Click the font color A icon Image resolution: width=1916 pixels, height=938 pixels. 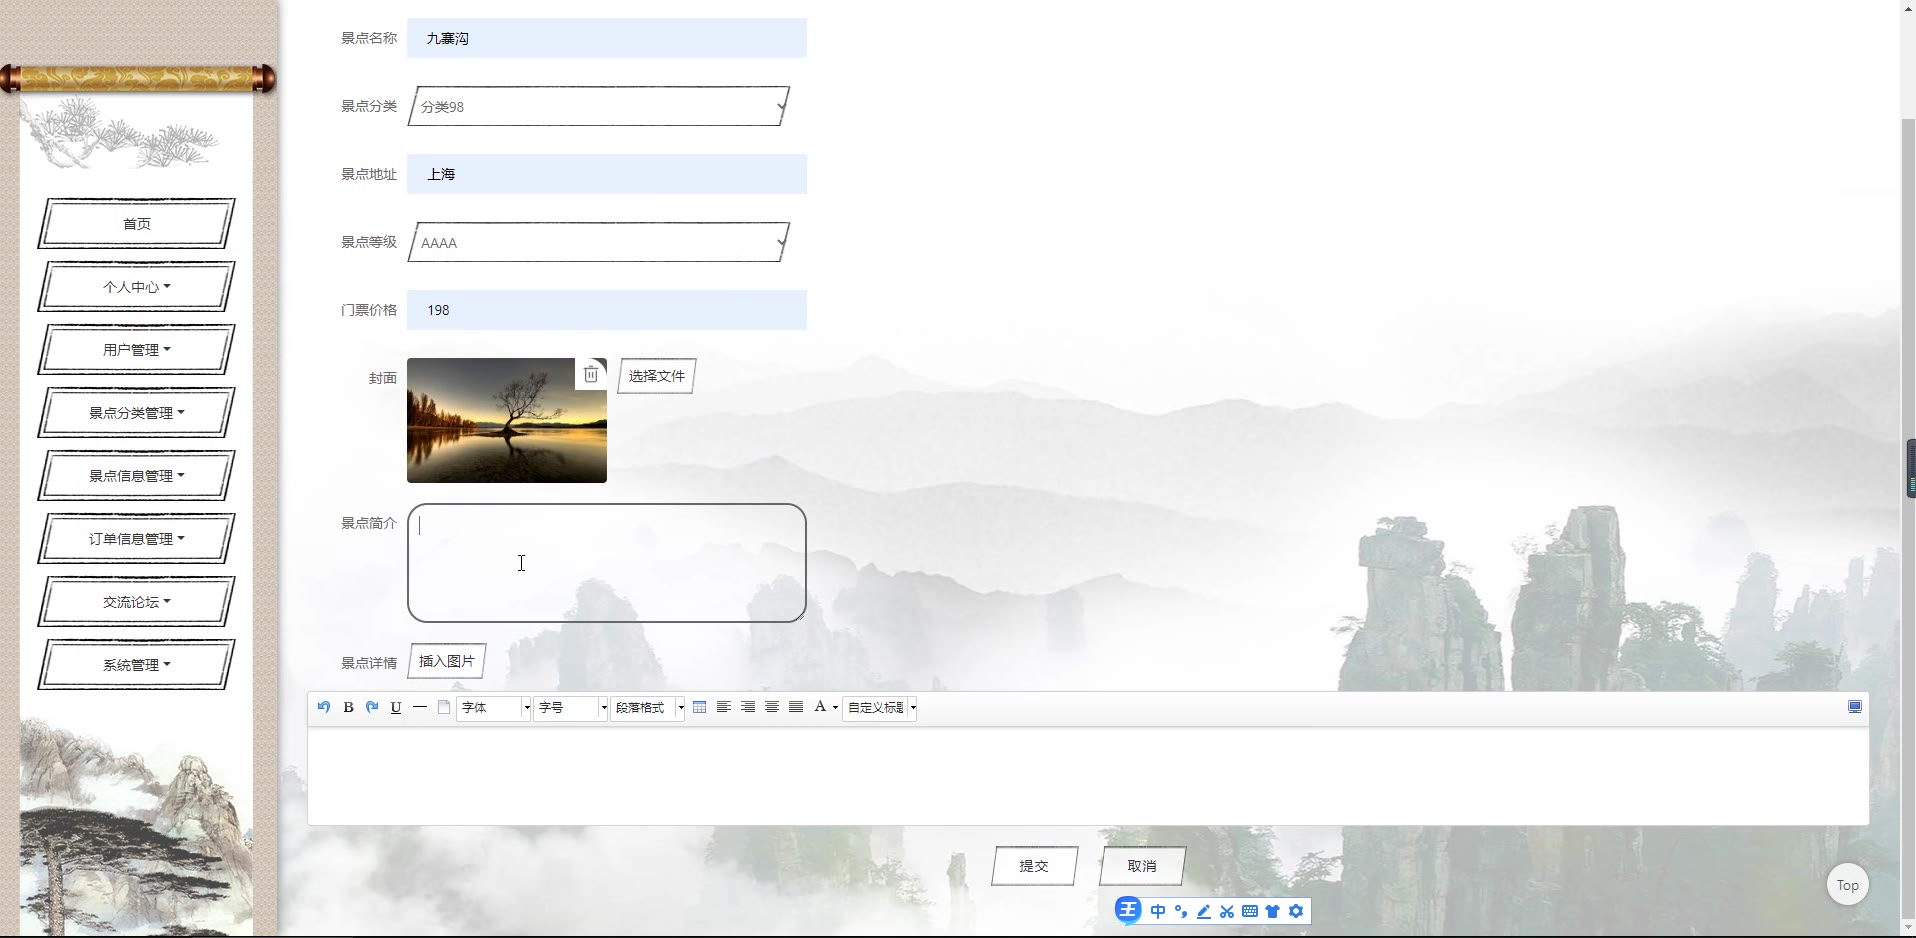pyautogui.click(x=820, y=707)
